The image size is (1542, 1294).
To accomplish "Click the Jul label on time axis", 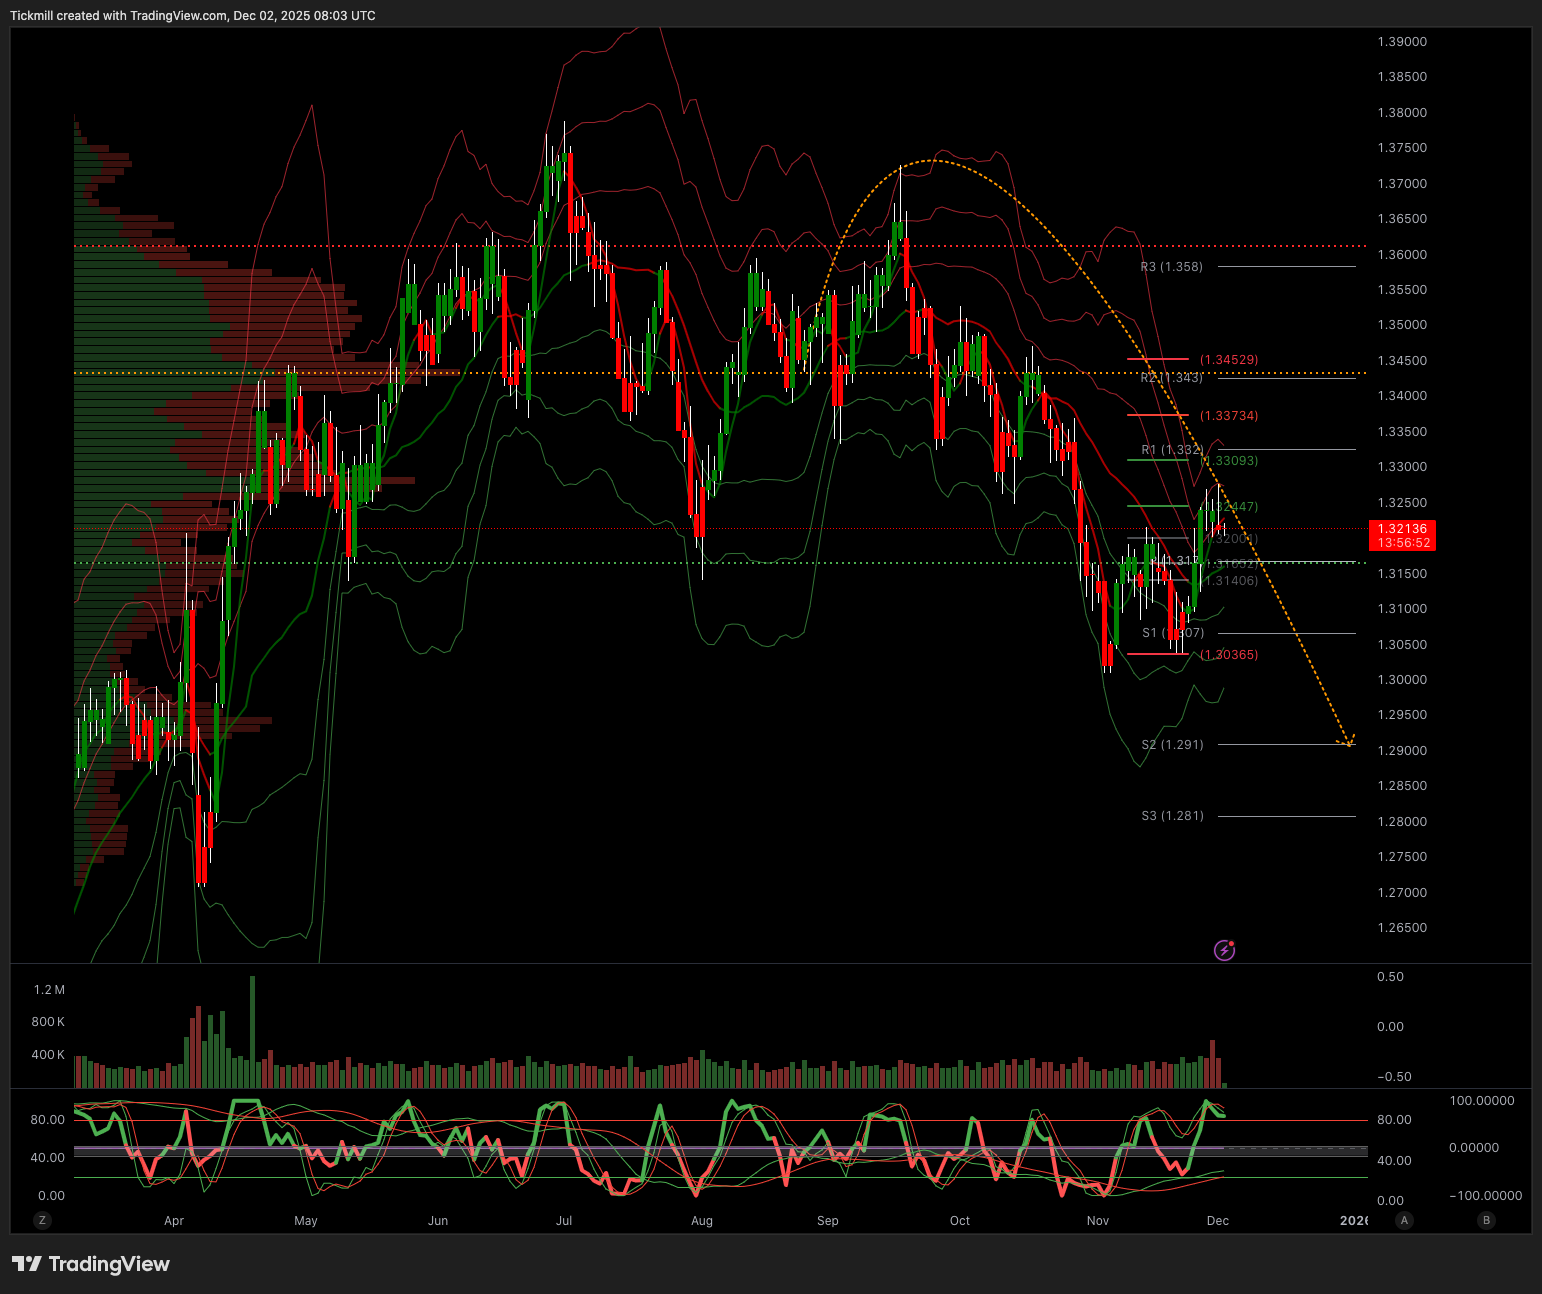I will click(564, 1221).
